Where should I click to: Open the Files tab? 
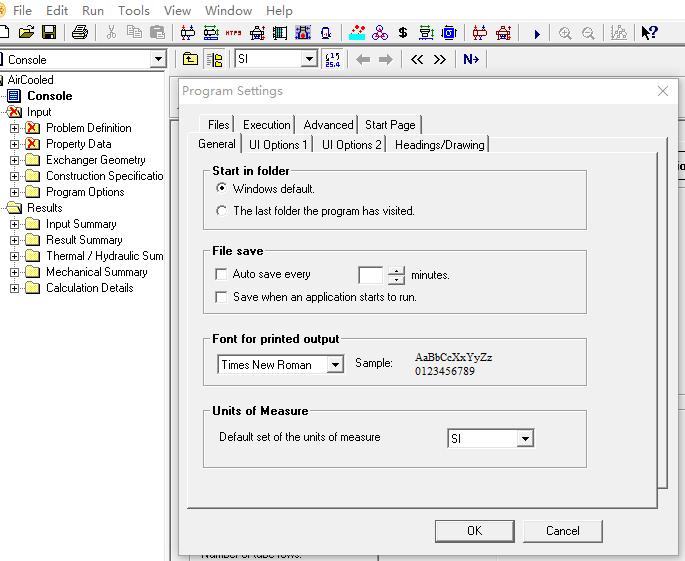point(218,125)
